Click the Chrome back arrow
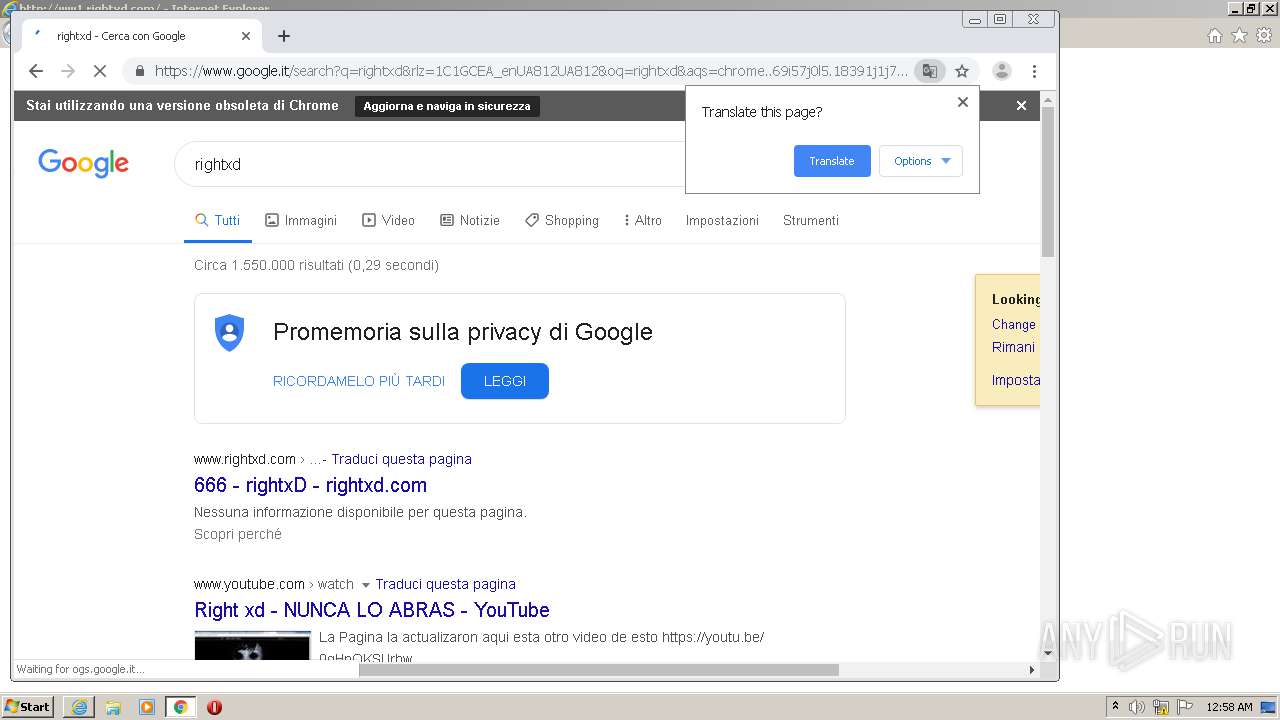 tap(36, 71)
